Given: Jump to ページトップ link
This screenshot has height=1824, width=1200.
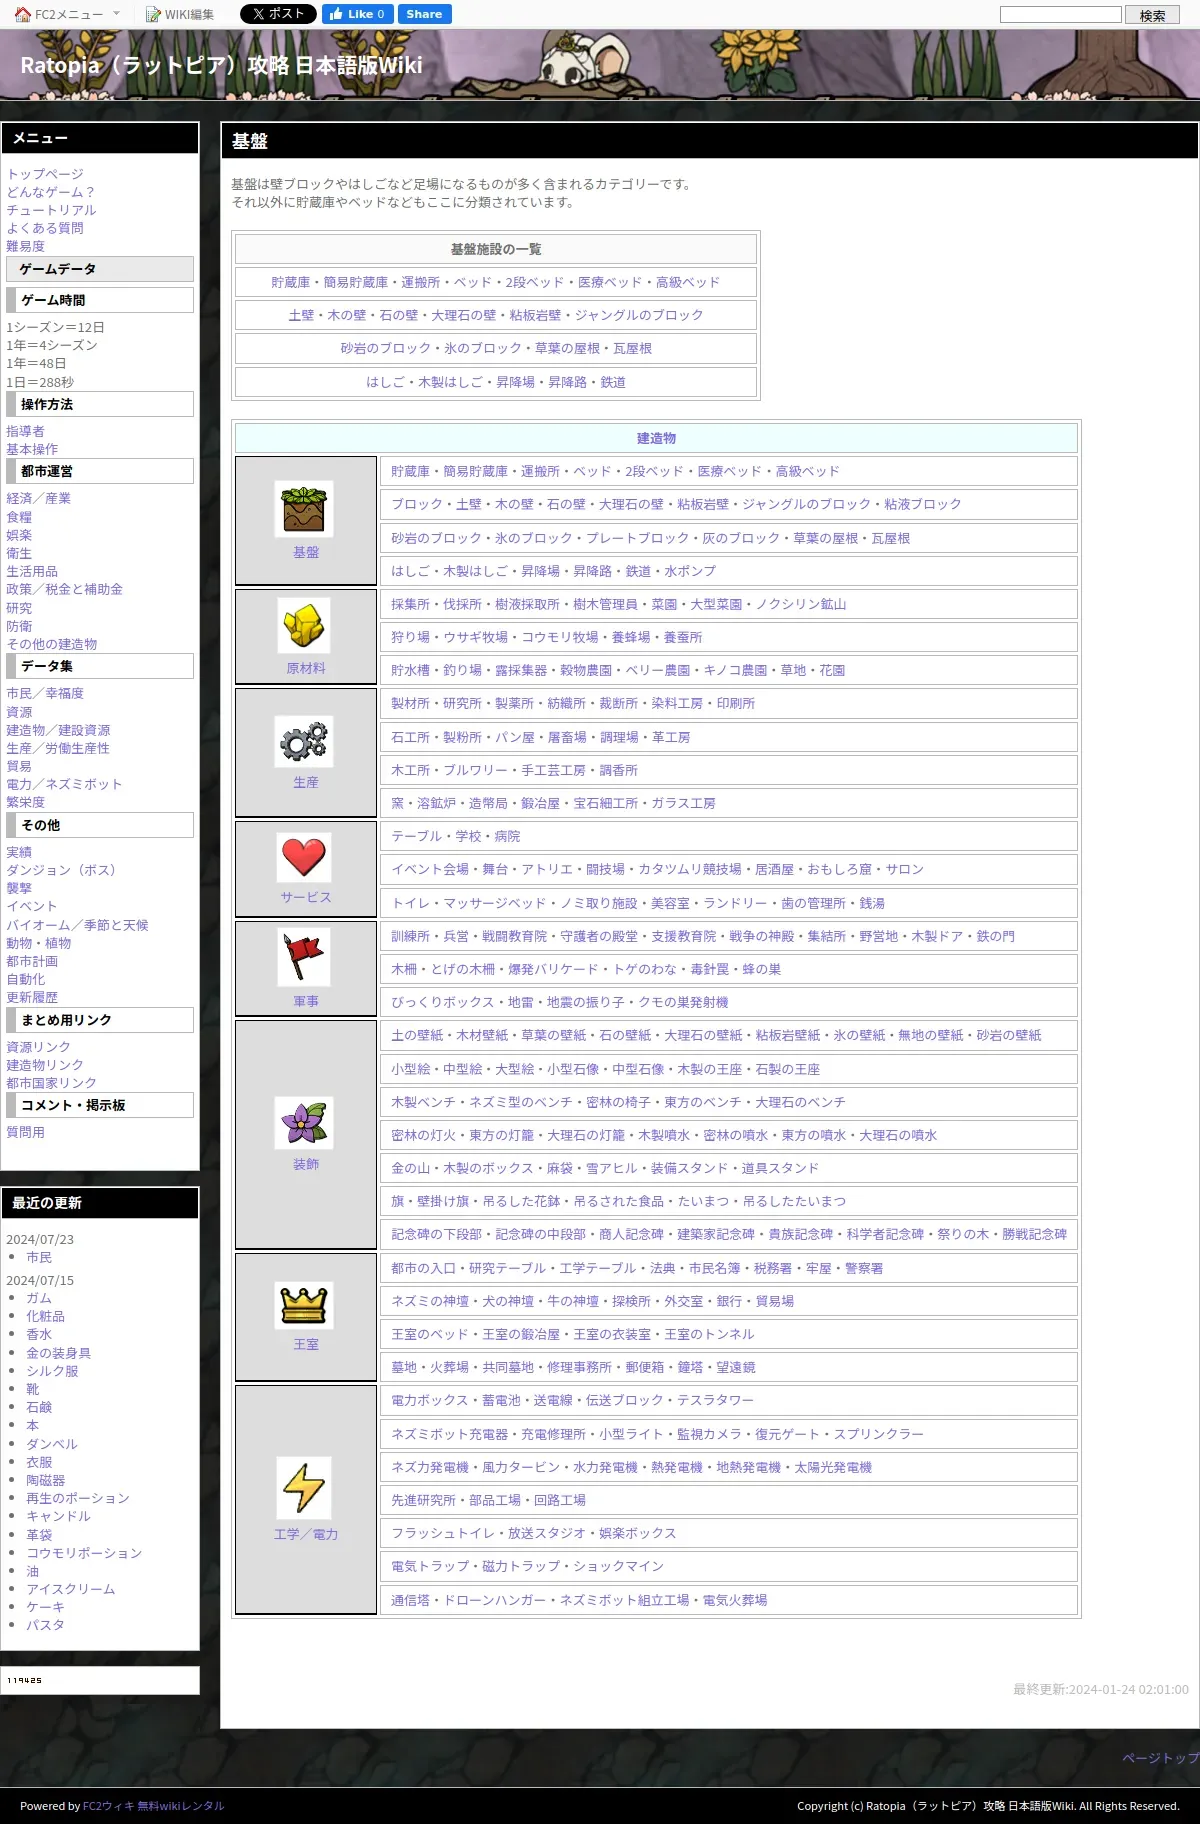Looking at the screenshot, I should coord(1160,1758).
